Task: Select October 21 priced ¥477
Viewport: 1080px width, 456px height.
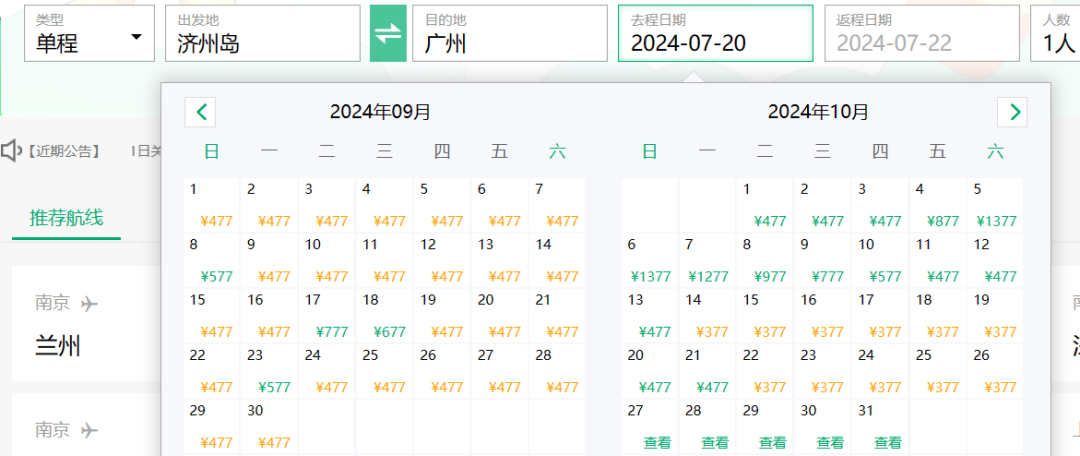Action: click(x=707, y=371)
